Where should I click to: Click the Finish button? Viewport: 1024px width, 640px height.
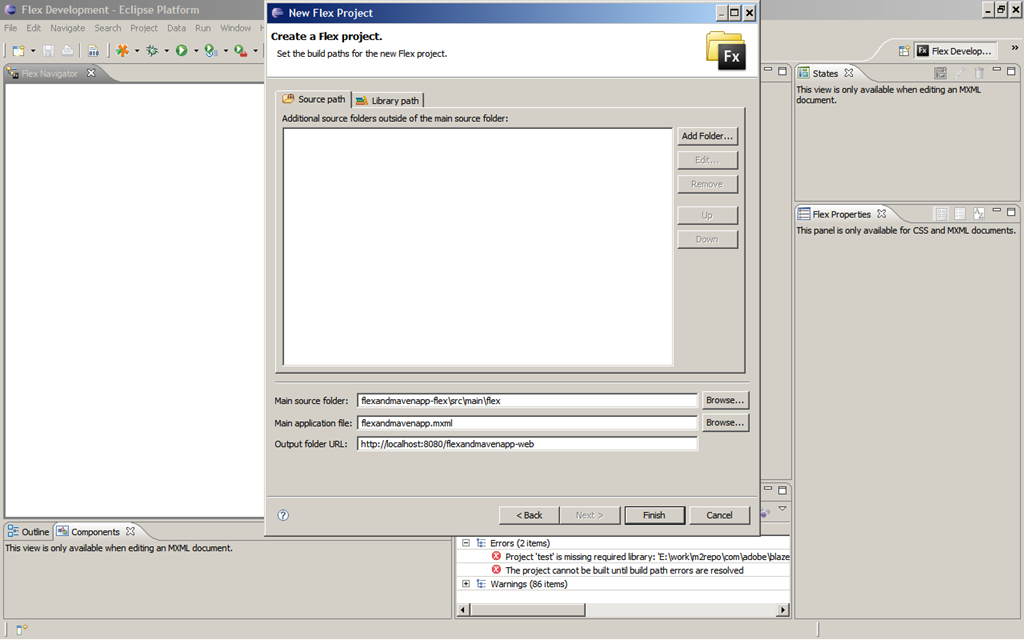coord(654,515)
